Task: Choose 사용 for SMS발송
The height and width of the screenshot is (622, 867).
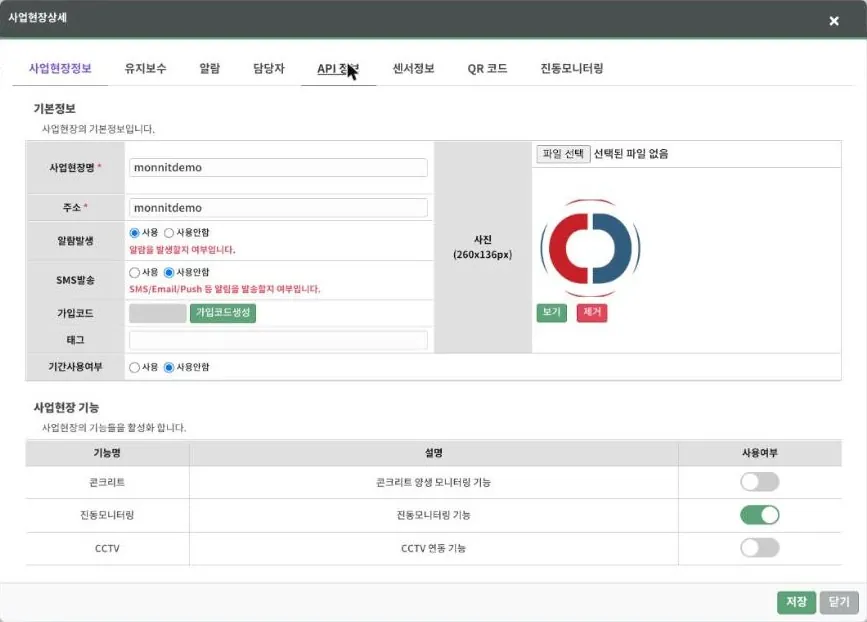Action: [134, 273]
